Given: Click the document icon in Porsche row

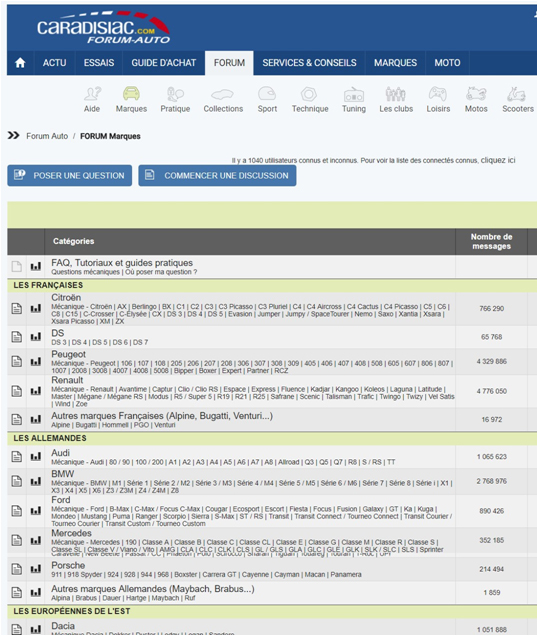Looking at the screenshot, I should tap(17, 569).
